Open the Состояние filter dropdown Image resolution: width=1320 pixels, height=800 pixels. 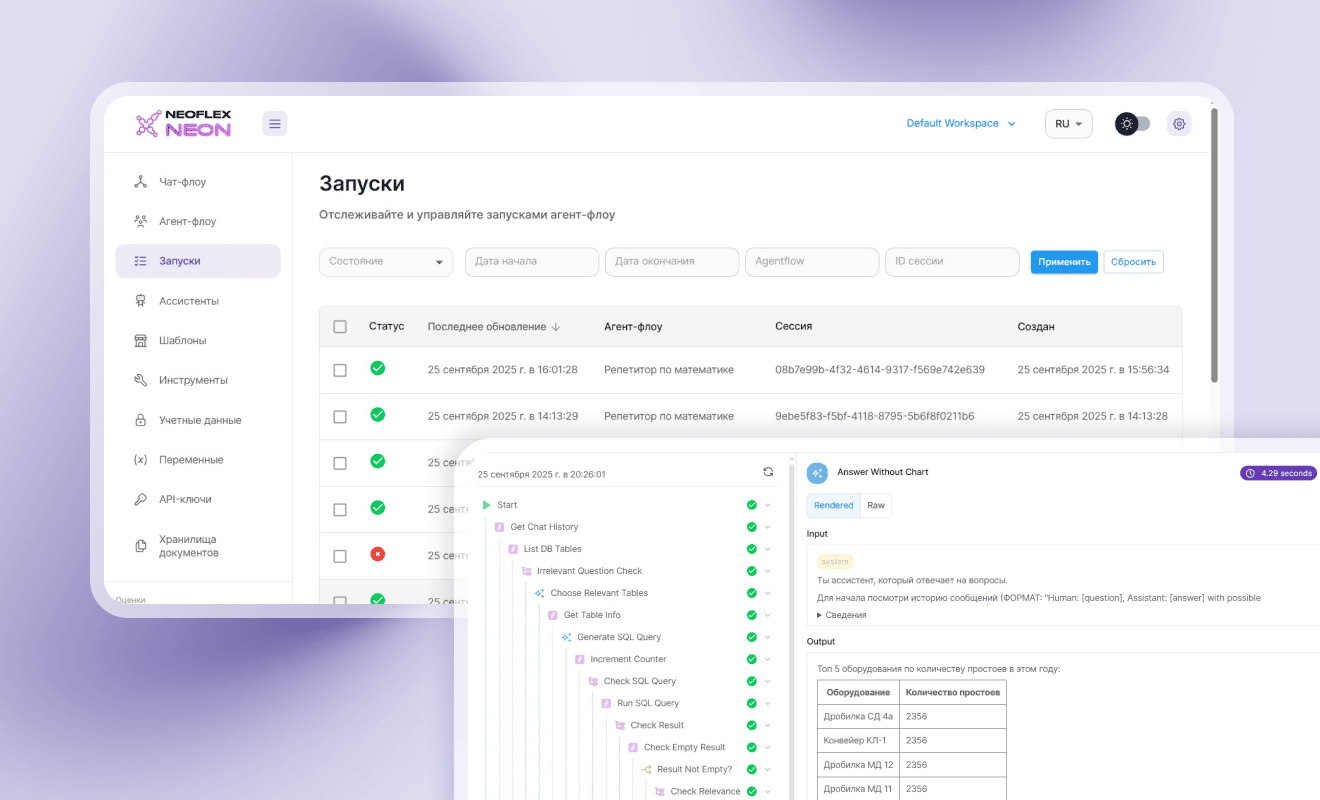coord(386,262)
